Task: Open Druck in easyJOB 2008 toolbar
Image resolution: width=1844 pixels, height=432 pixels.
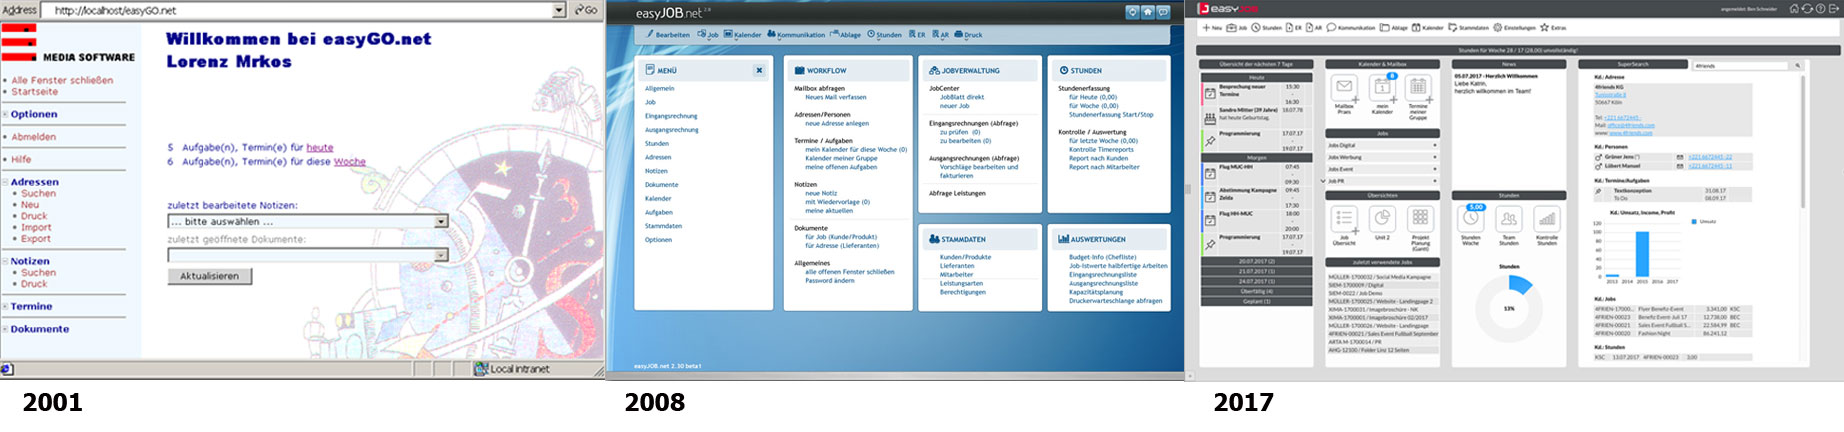Action: [x=968, y=35]
